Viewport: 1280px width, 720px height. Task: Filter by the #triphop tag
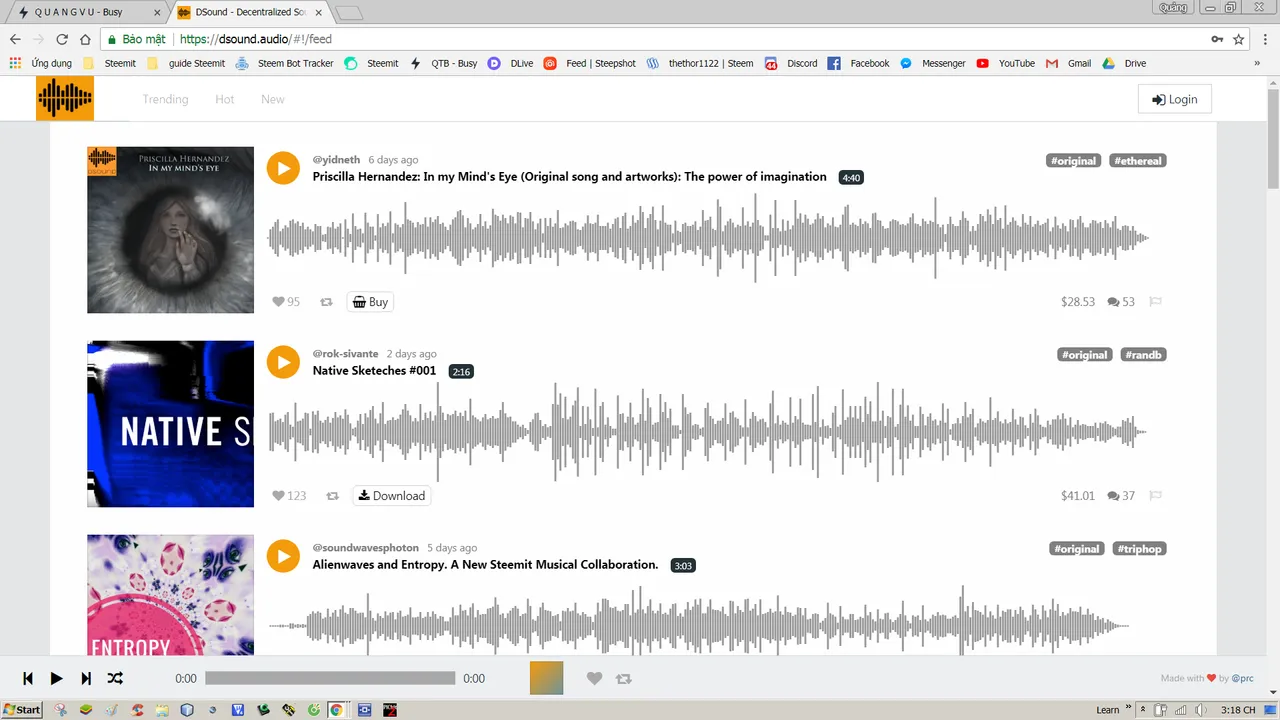[1139, 549]
